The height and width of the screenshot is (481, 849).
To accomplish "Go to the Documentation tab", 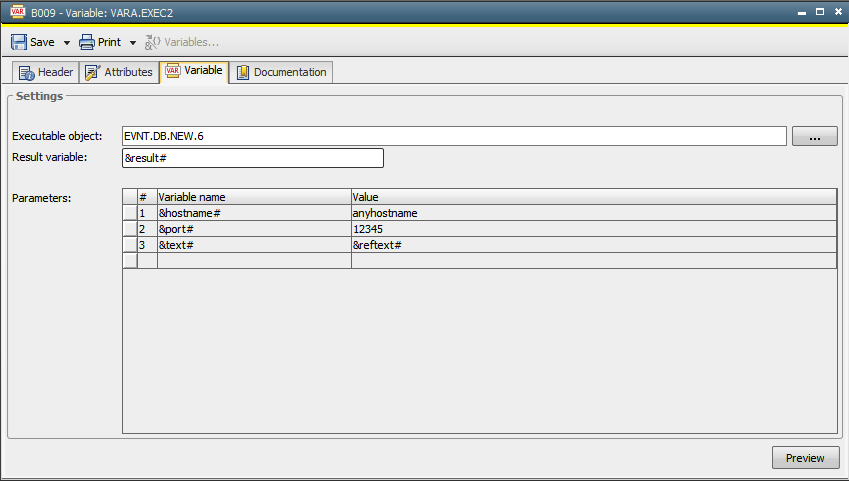I will coord(281,72).
